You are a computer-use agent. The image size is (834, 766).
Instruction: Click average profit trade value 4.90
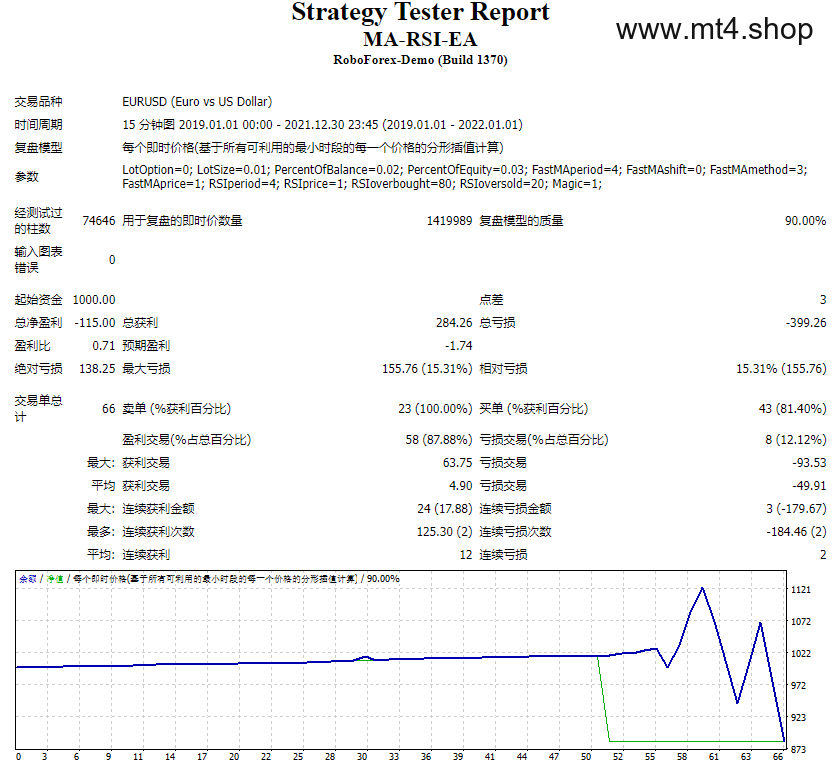[461, 486]
